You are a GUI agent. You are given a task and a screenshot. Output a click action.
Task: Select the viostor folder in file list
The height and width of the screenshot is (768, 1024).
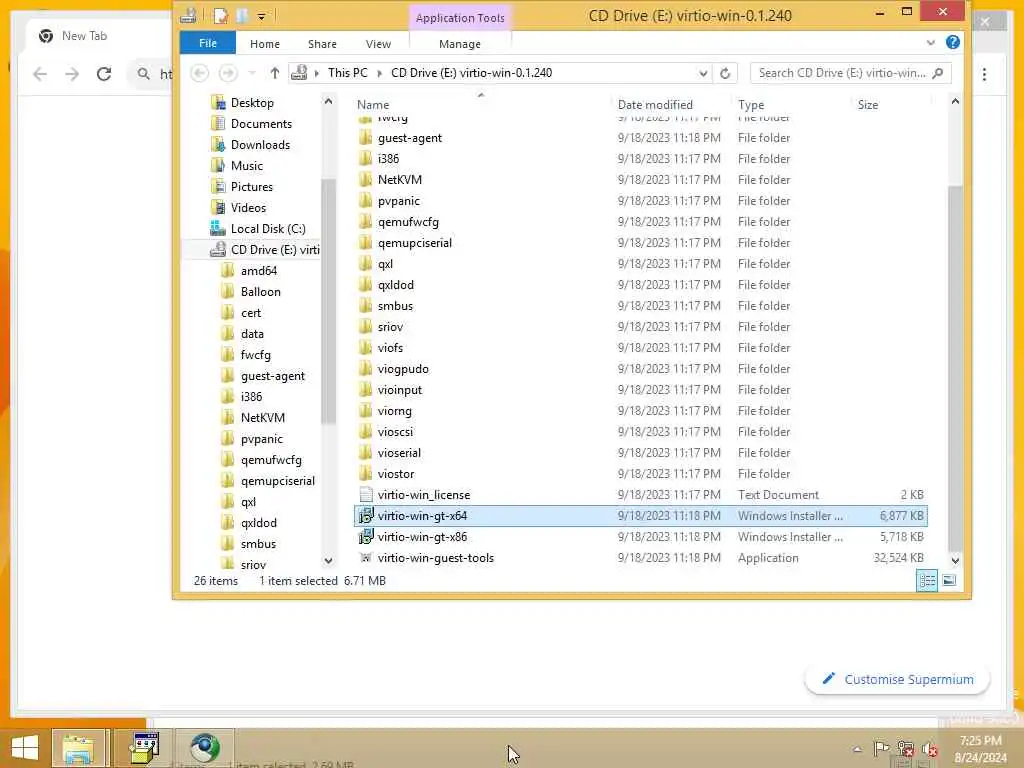pyautogui.click(x=396, y=473)
